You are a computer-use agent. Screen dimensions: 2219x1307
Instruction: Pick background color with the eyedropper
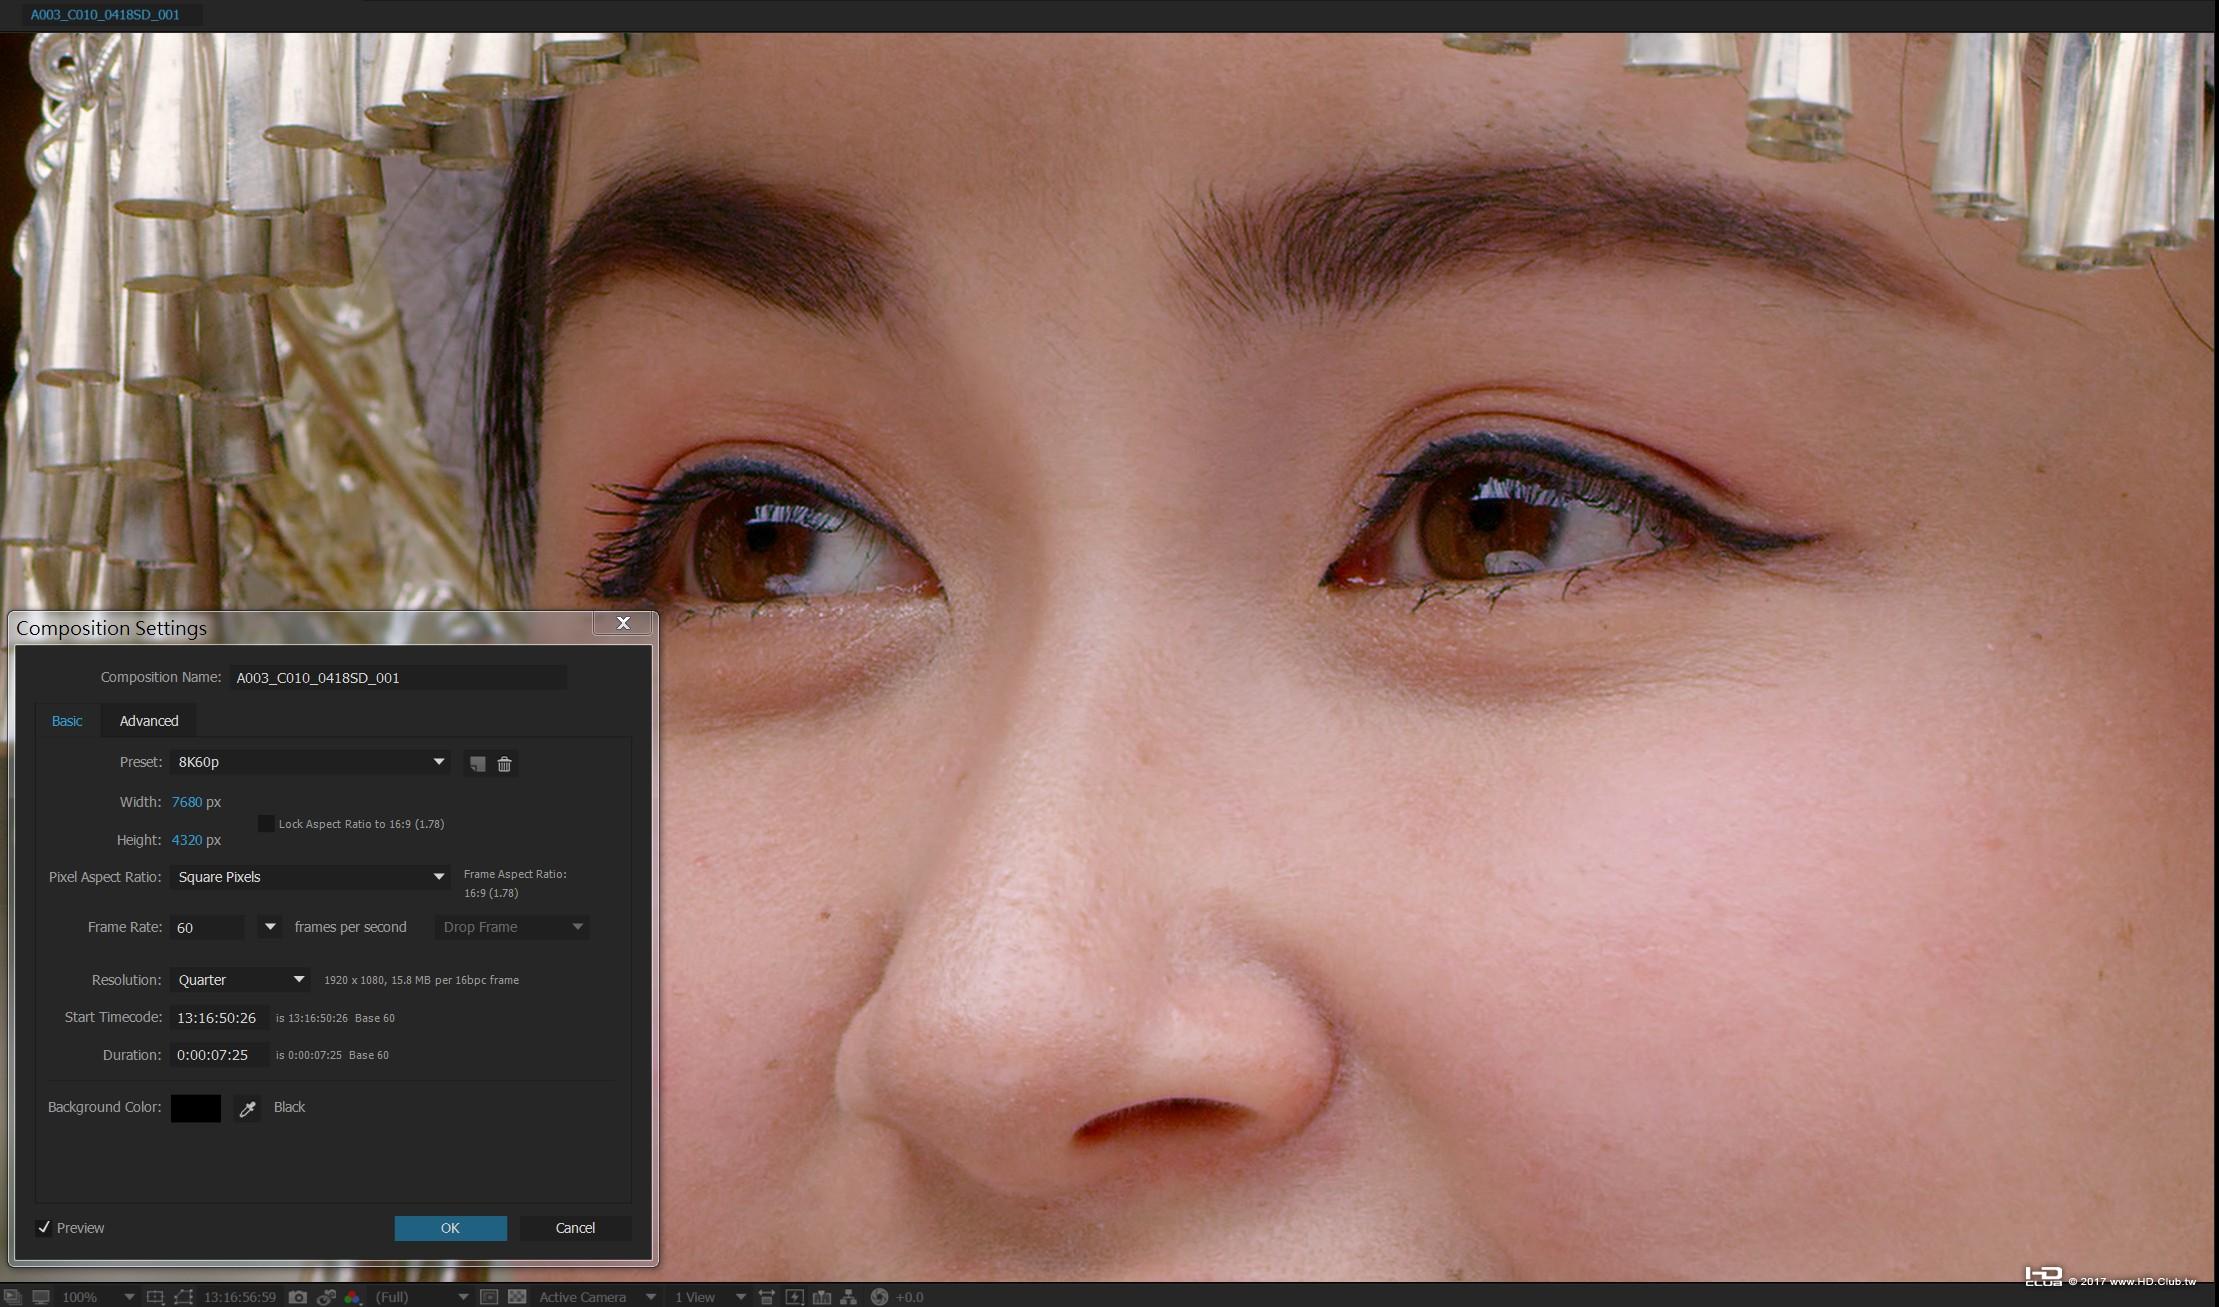click(x=247, y=1108)
